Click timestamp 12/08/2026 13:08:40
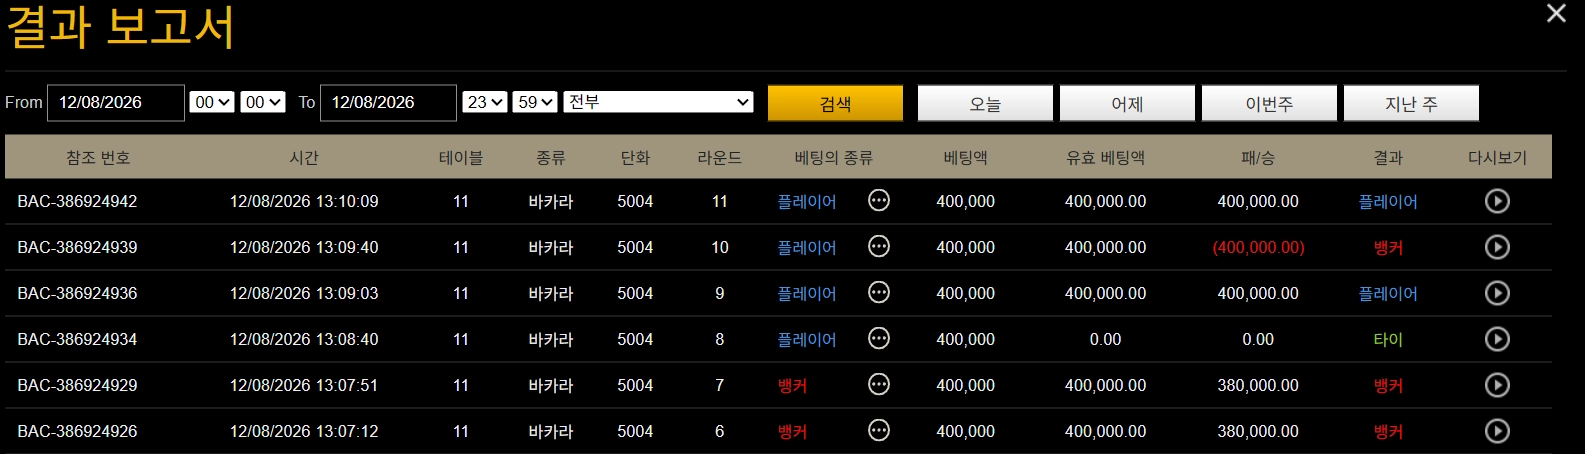The height and width of the screenshot is (454, 1585). (304, 339)
